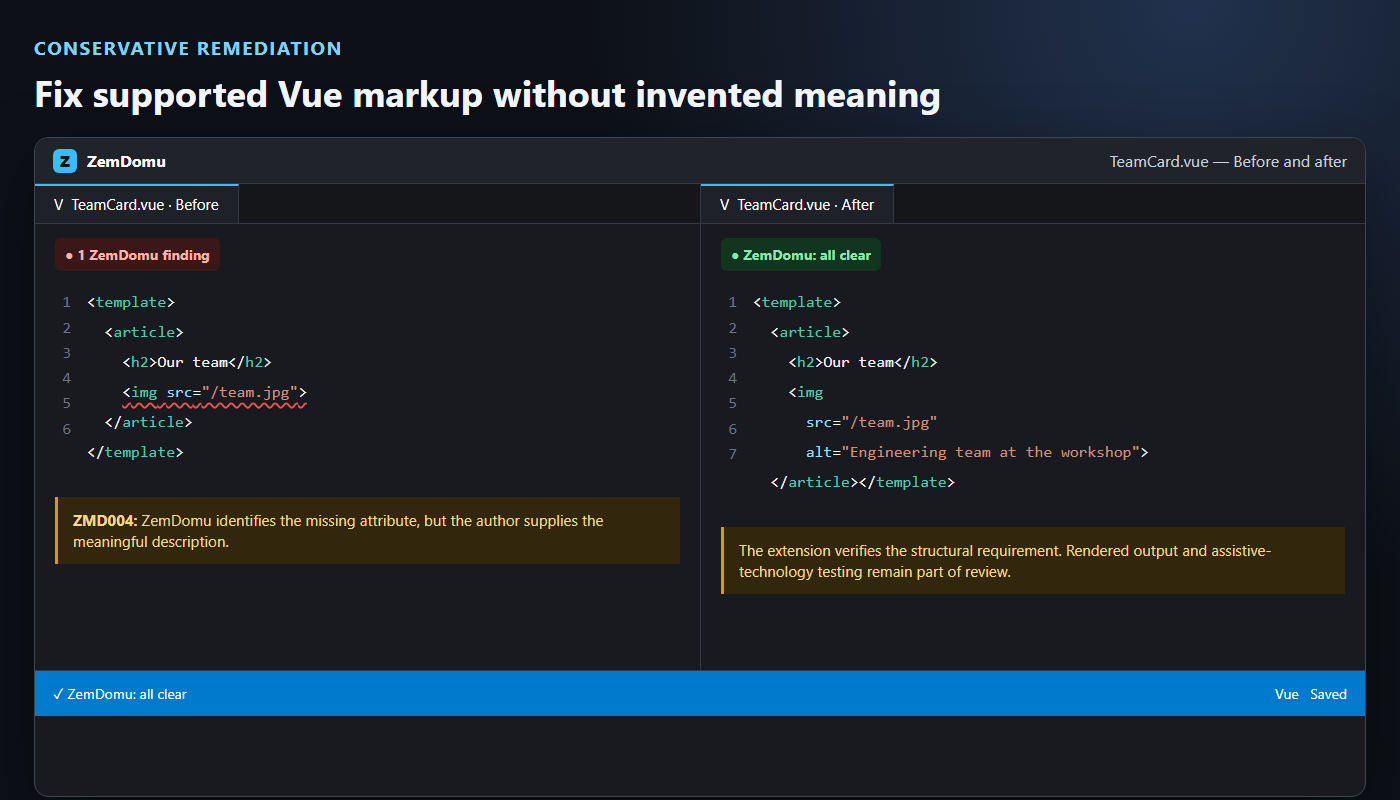Click the src="/team.jpg" line in After pane
The width and height of the screenshot is (1400, 800).
coord(871,422)
